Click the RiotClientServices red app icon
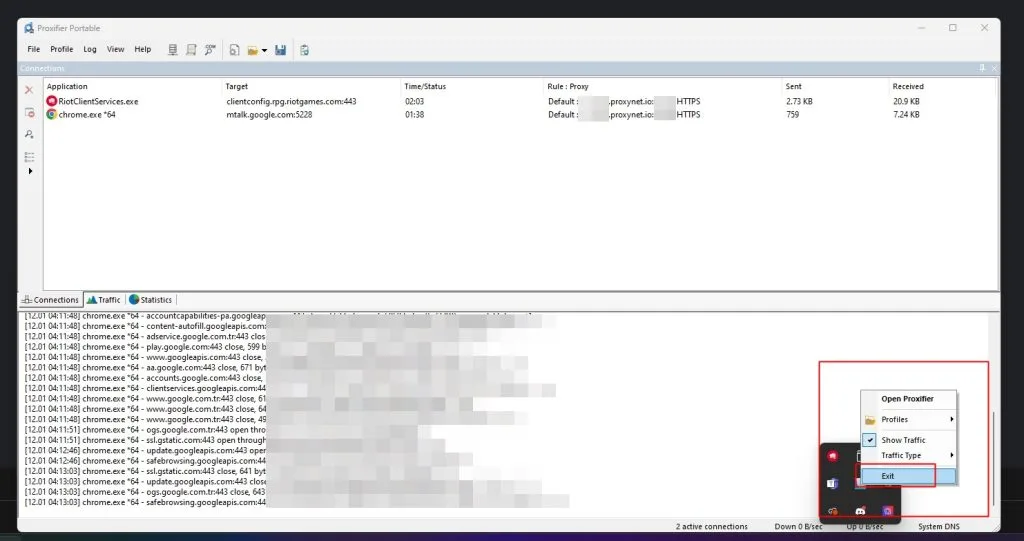The height and width of the screenshot is (541, 1024). 52,101
